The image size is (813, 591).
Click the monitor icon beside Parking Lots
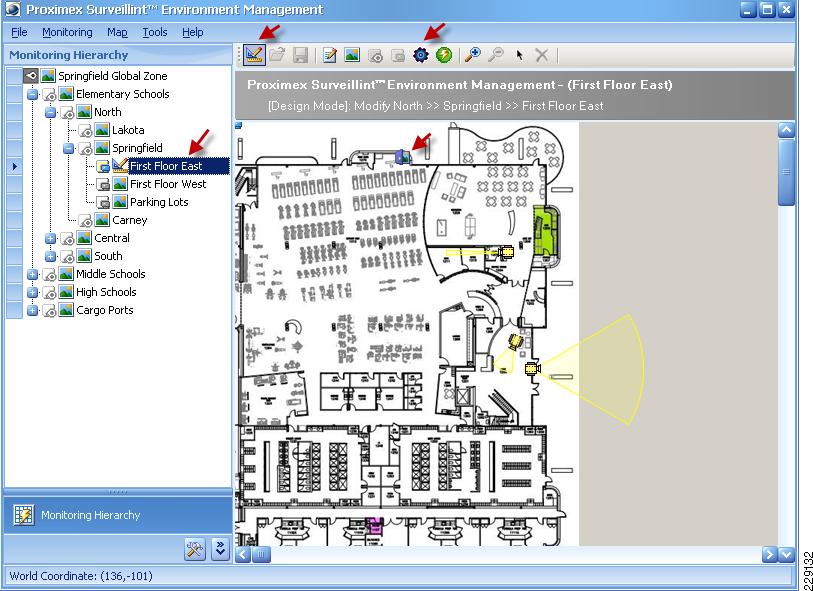pyautogui.click(x=103, y=202)
